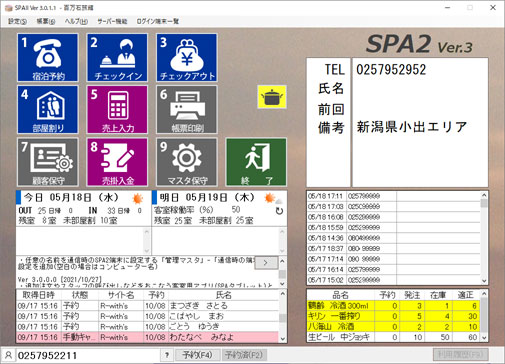Click the サイト名 column header
The height and width of the screenshot is (364, 505).
(x=121, y=295)
